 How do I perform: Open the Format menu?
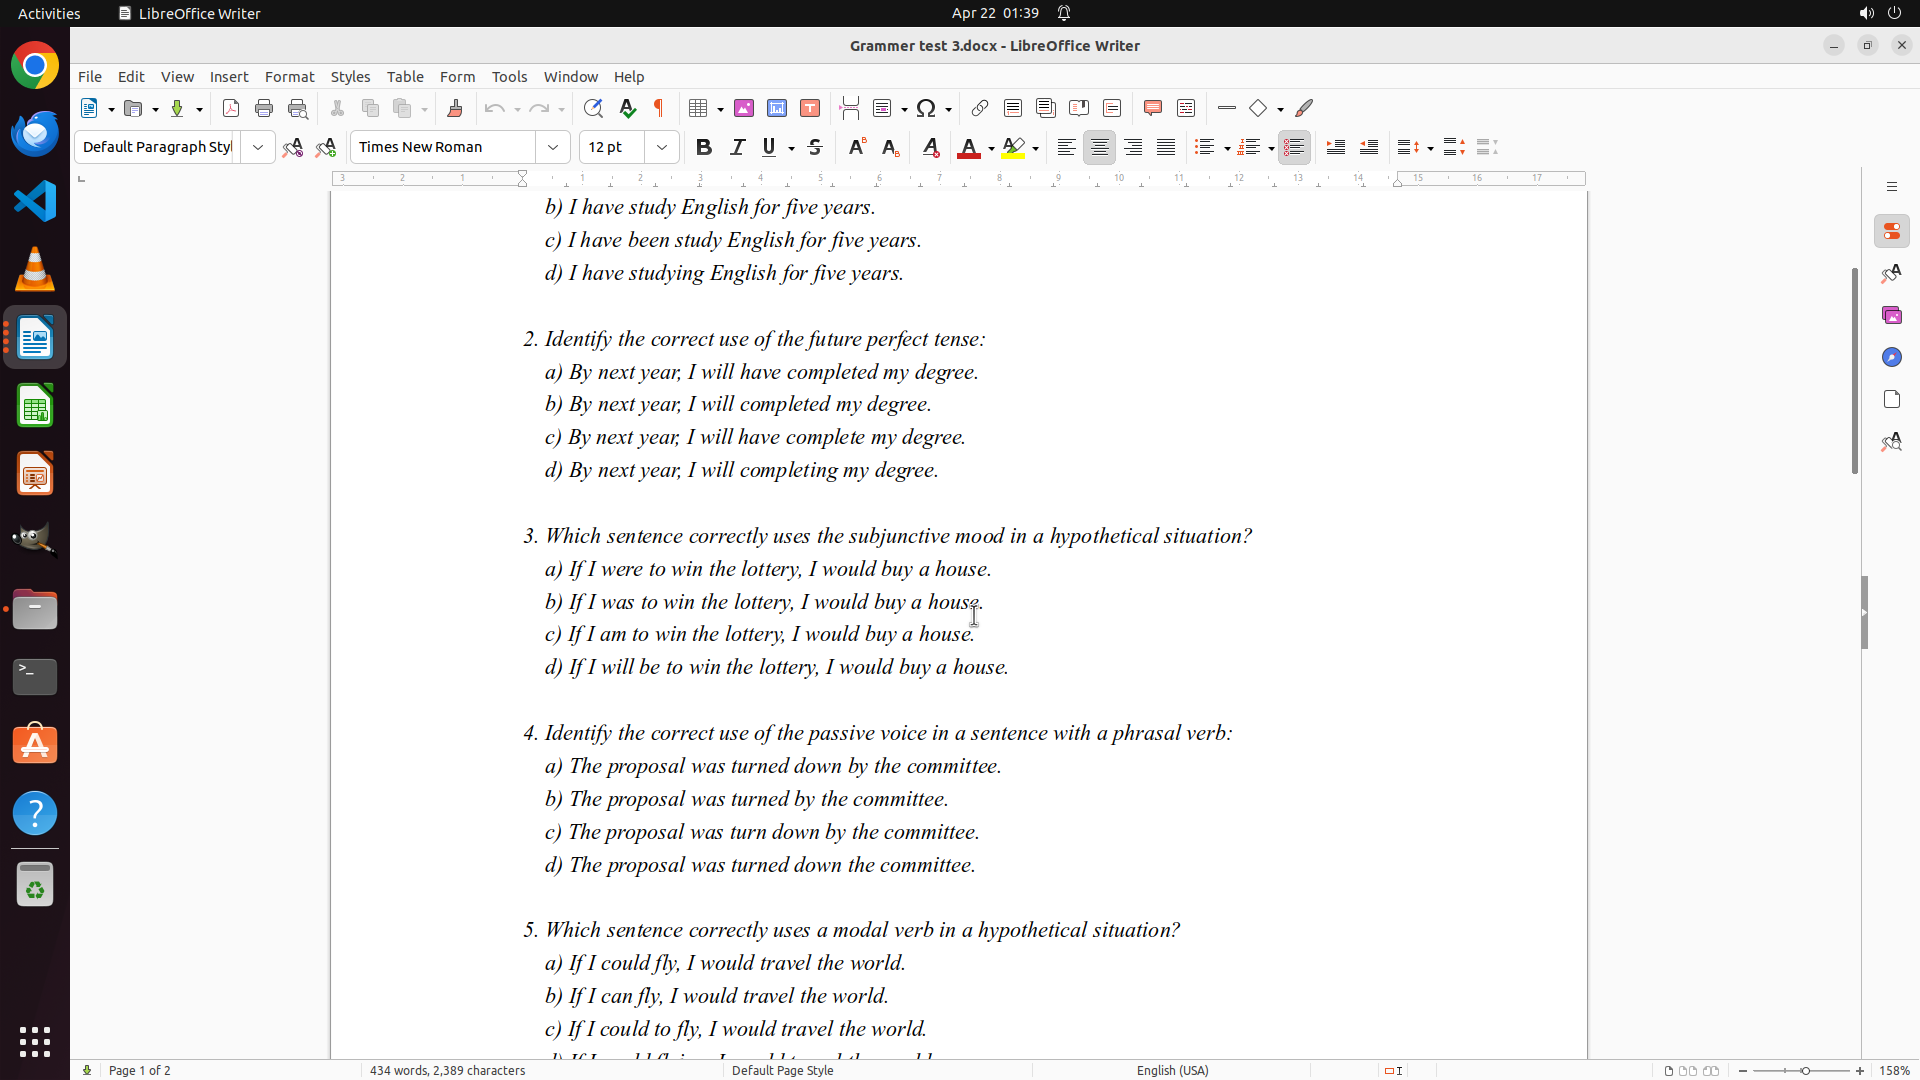[289, 77]
